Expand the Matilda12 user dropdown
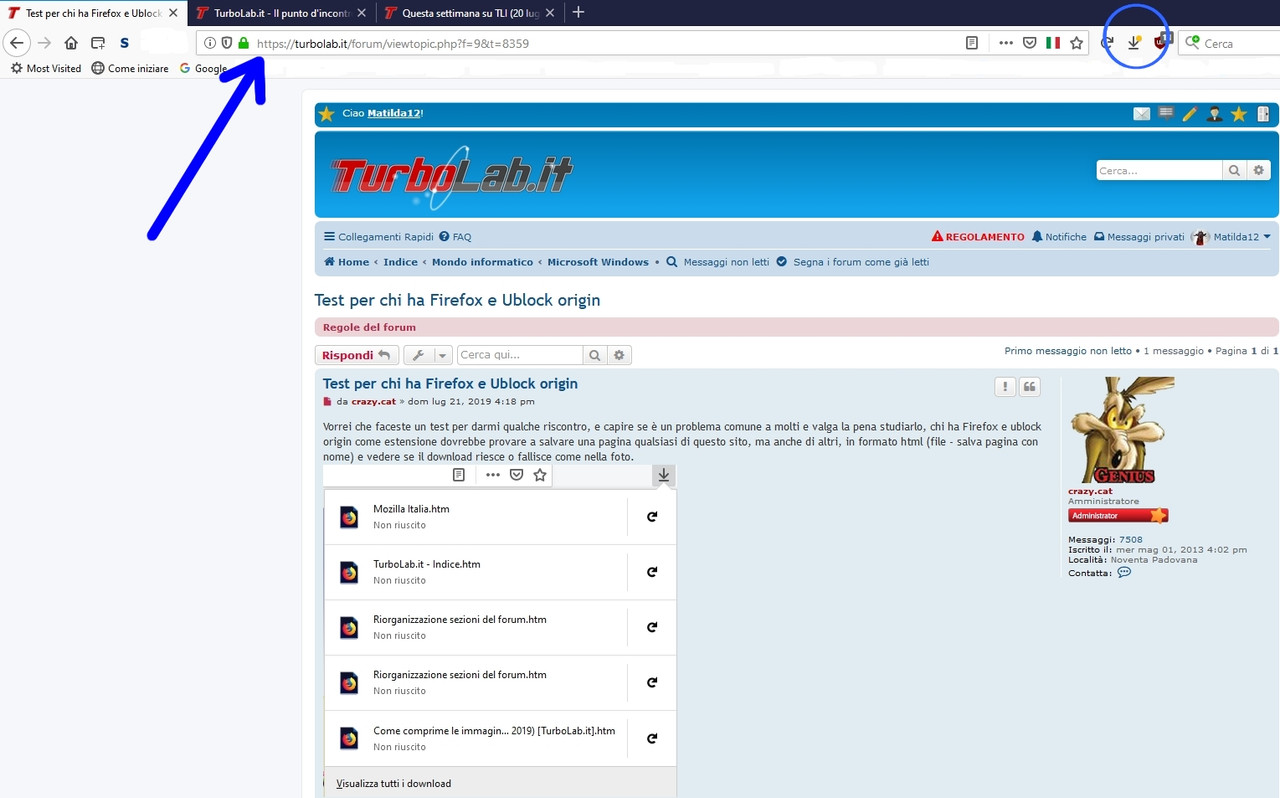Screen dimensions: 1280x798 pos(1231,237)
